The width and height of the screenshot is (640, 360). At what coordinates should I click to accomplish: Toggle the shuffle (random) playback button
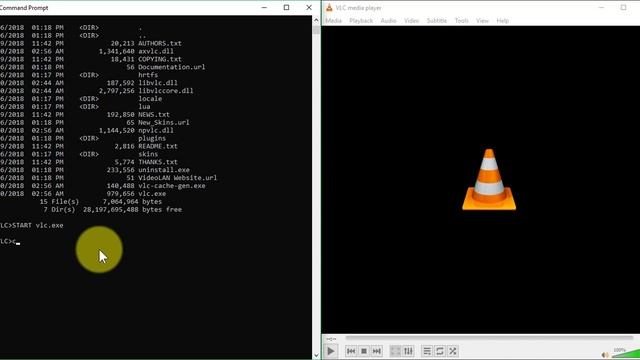(453, 351)
